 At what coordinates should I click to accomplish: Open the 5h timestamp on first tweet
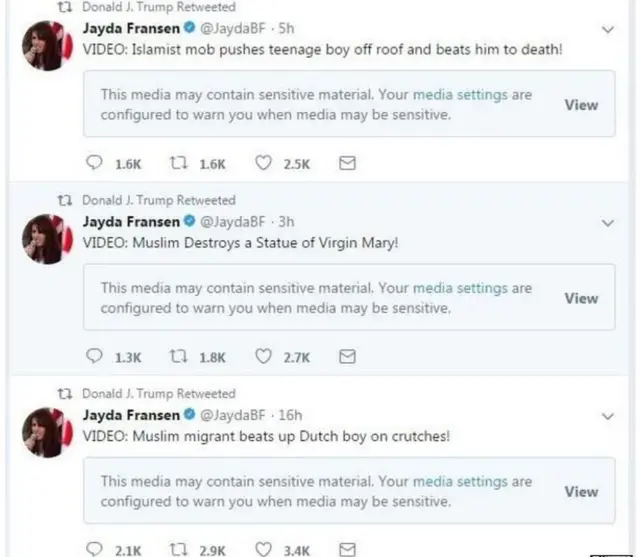point(286,29)
